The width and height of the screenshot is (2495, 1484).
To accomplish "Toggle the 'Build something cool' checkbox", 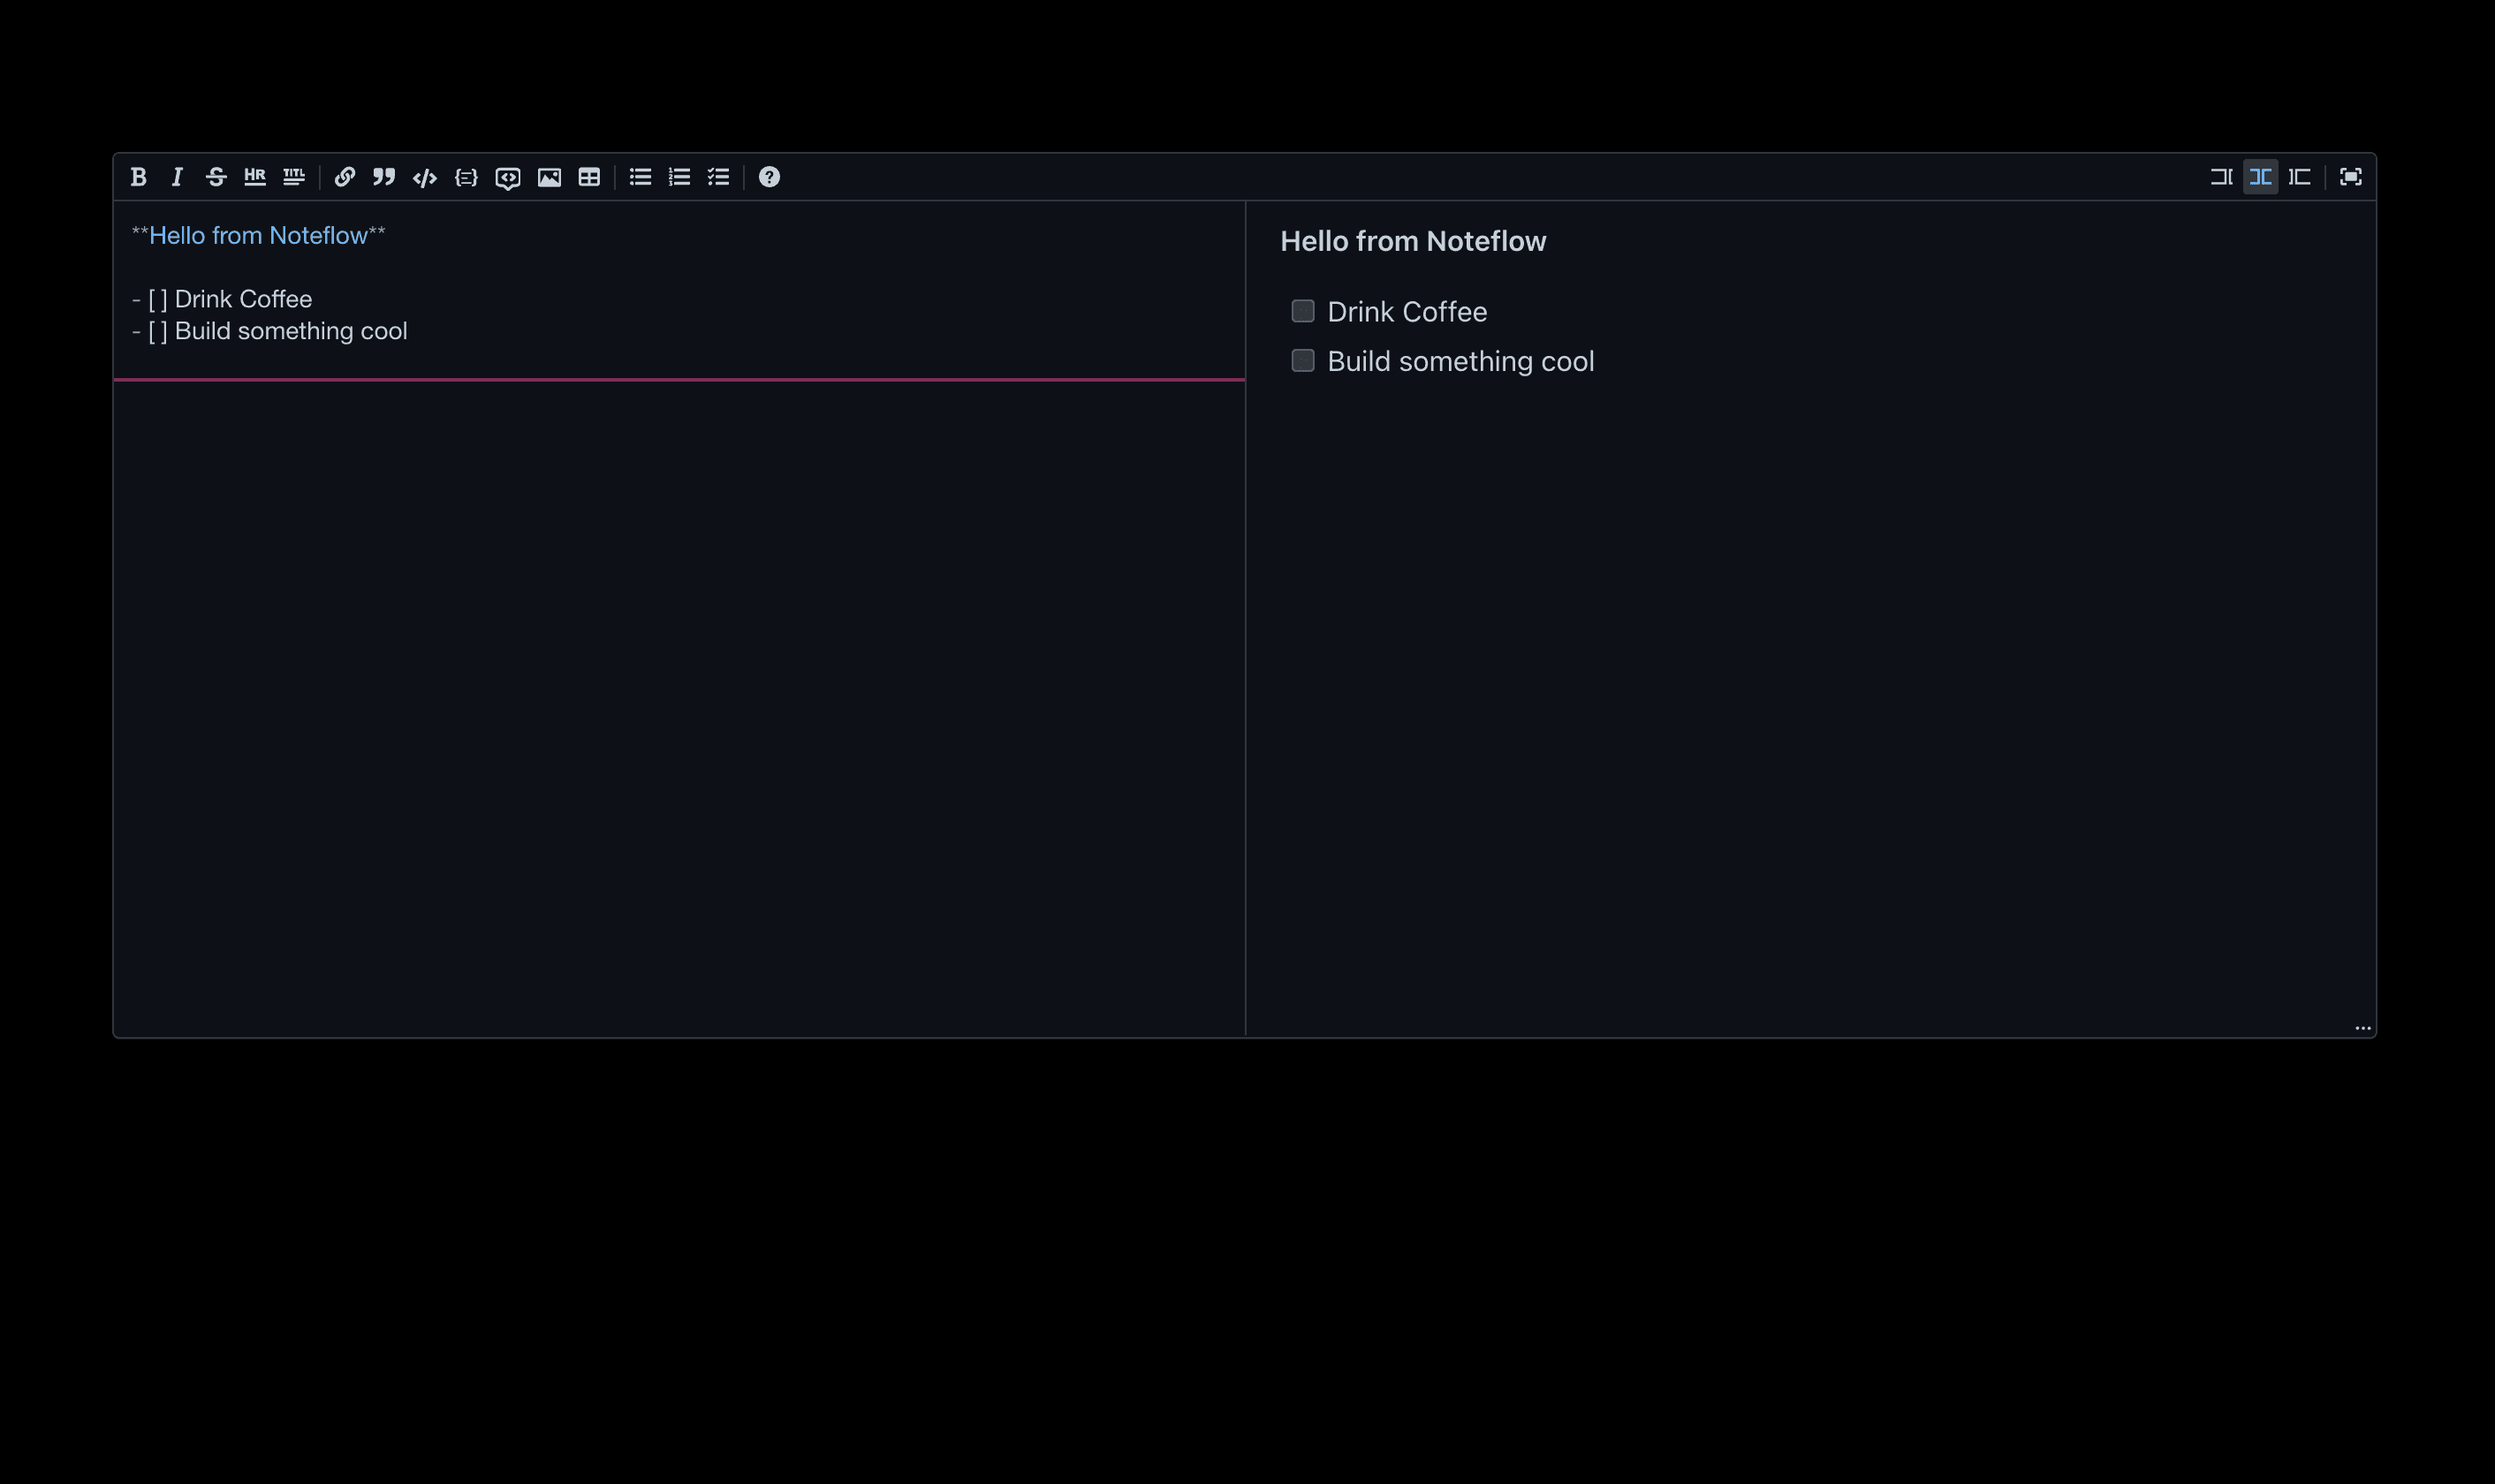I will (1304, 360).
